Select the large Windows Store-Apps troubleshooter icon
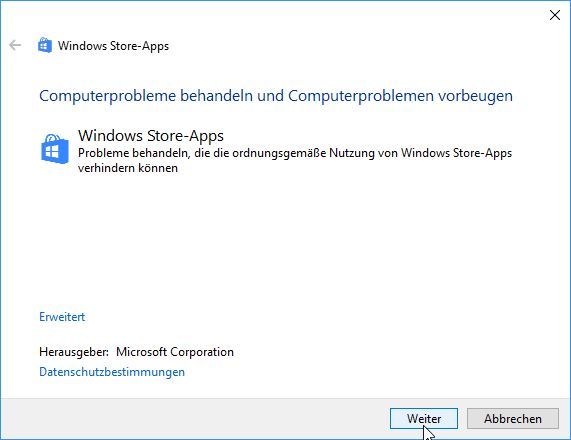The image size is (571, 440). coord(55,149)
